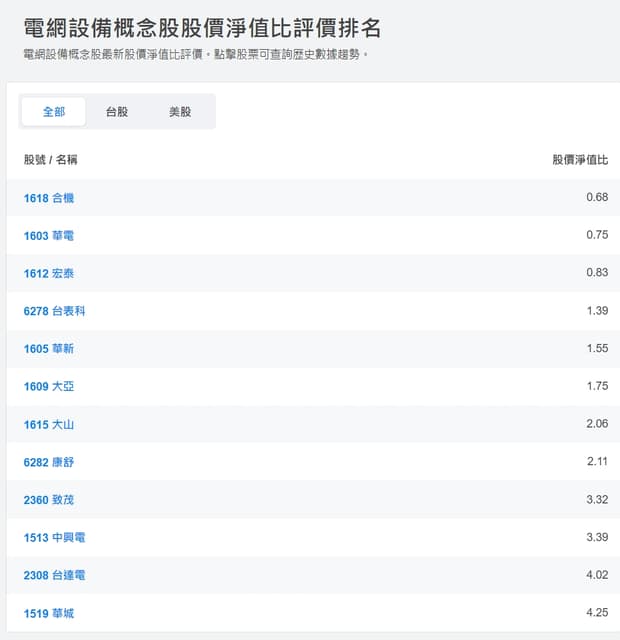Click the first 0.75 ratio value
The height and width of the screenshot is (640, 620).
tap(597, 235)
